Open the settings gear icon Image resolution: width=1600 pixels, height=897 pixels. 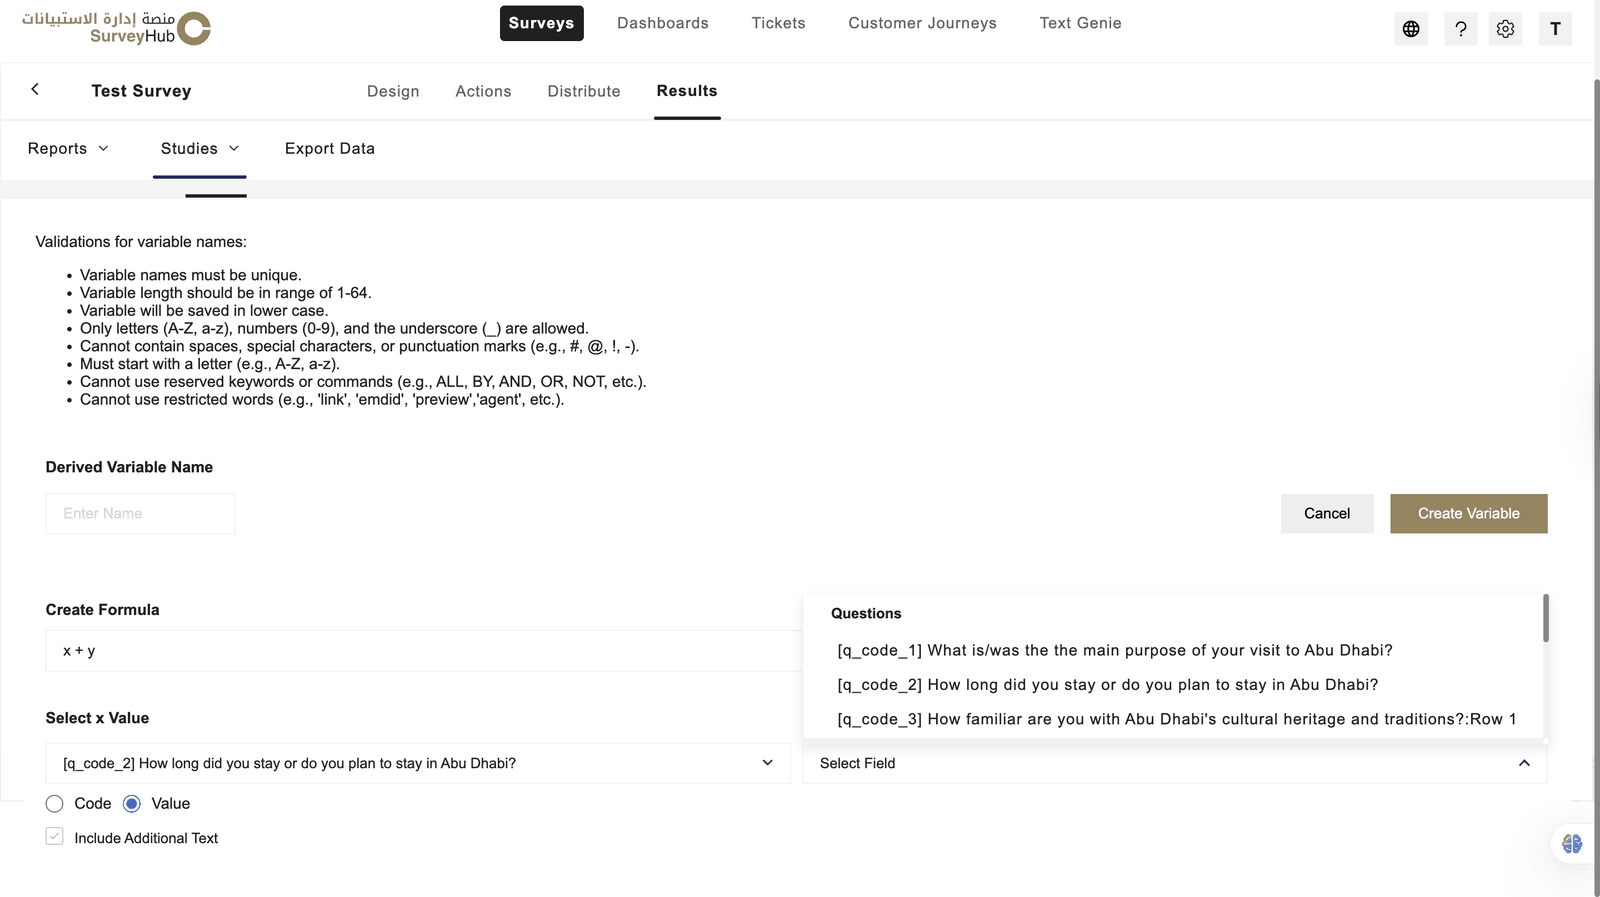1505,29
